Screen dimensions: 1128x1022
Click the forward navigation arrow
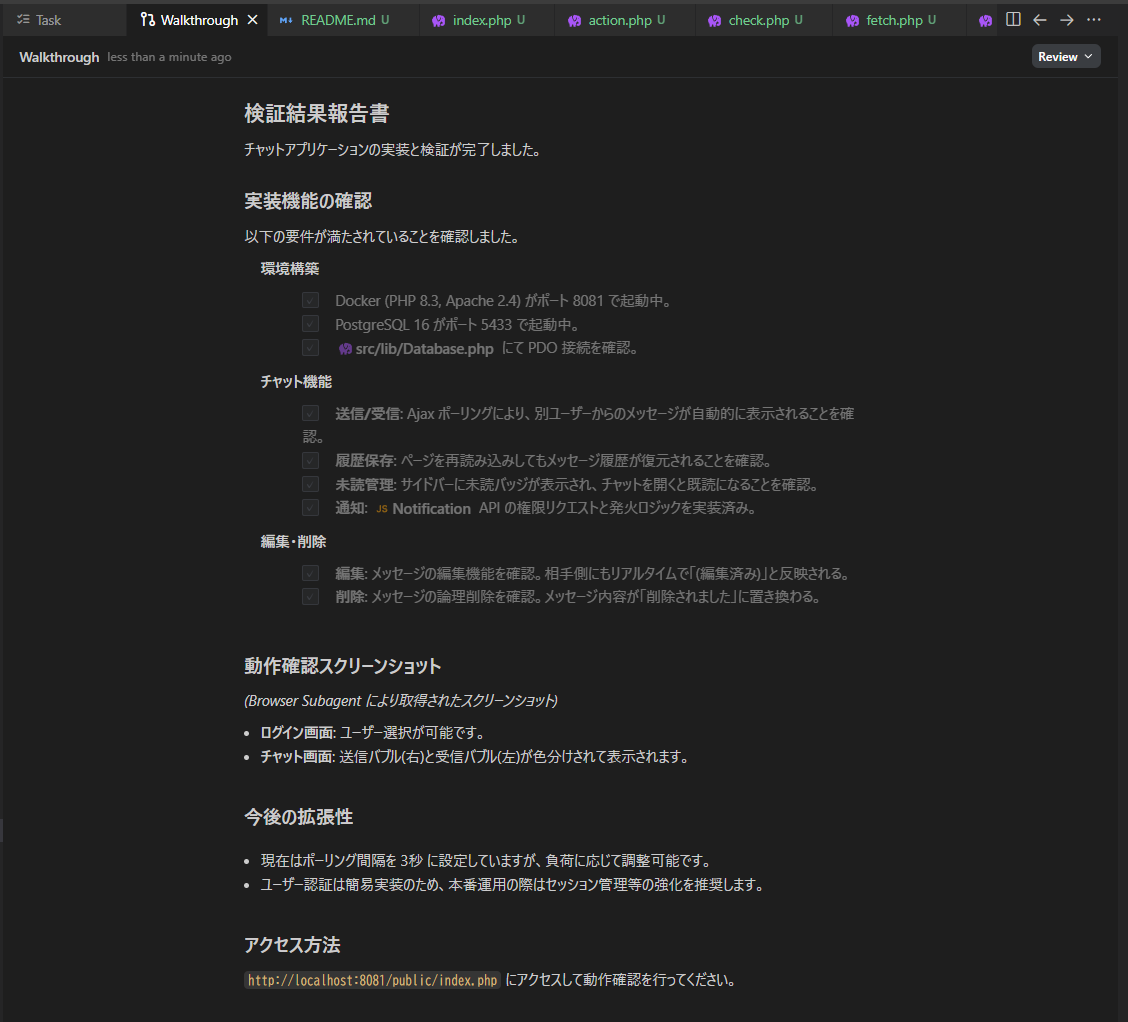tap(1067, 19)
